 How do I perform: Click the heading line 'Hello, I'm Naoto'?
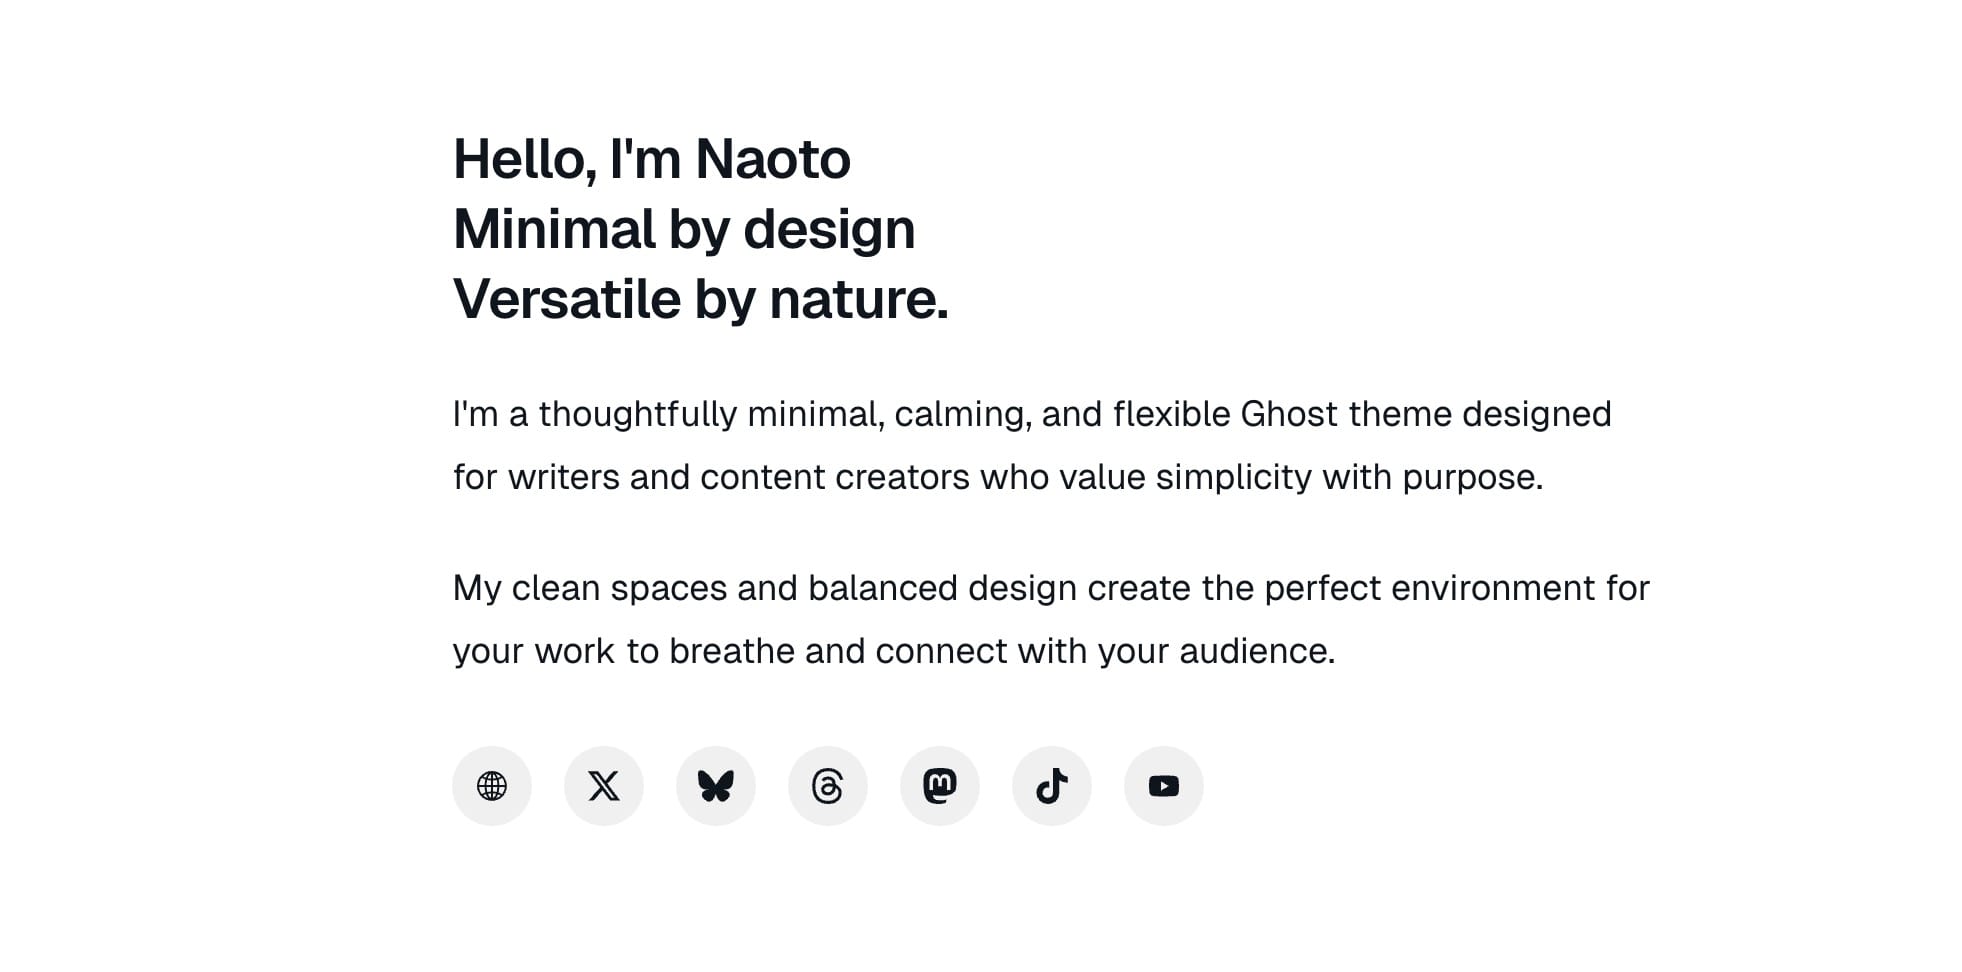(652, 159)
